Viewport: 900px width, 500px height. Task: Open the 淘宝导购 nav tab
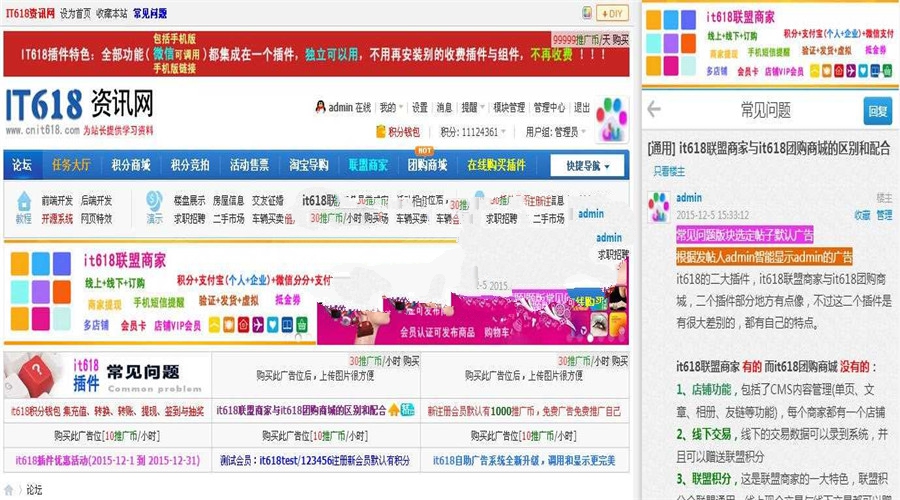(x=309, y=165)
